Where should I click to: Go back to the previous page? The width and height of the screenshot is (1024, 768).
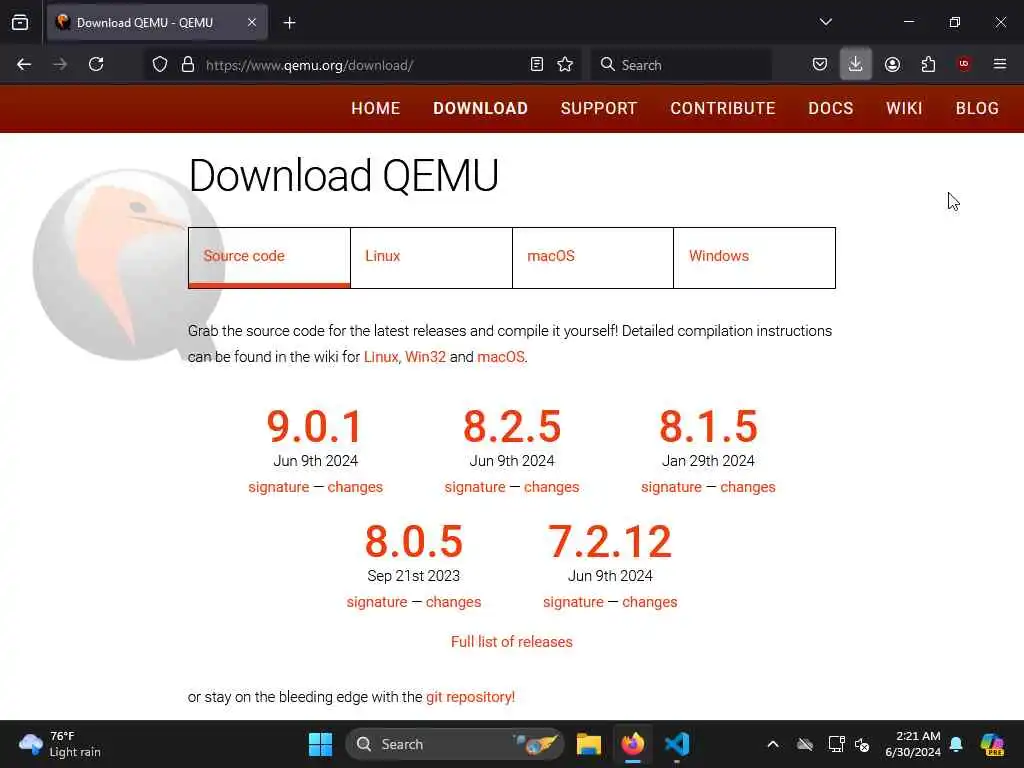tap(24, 65)
